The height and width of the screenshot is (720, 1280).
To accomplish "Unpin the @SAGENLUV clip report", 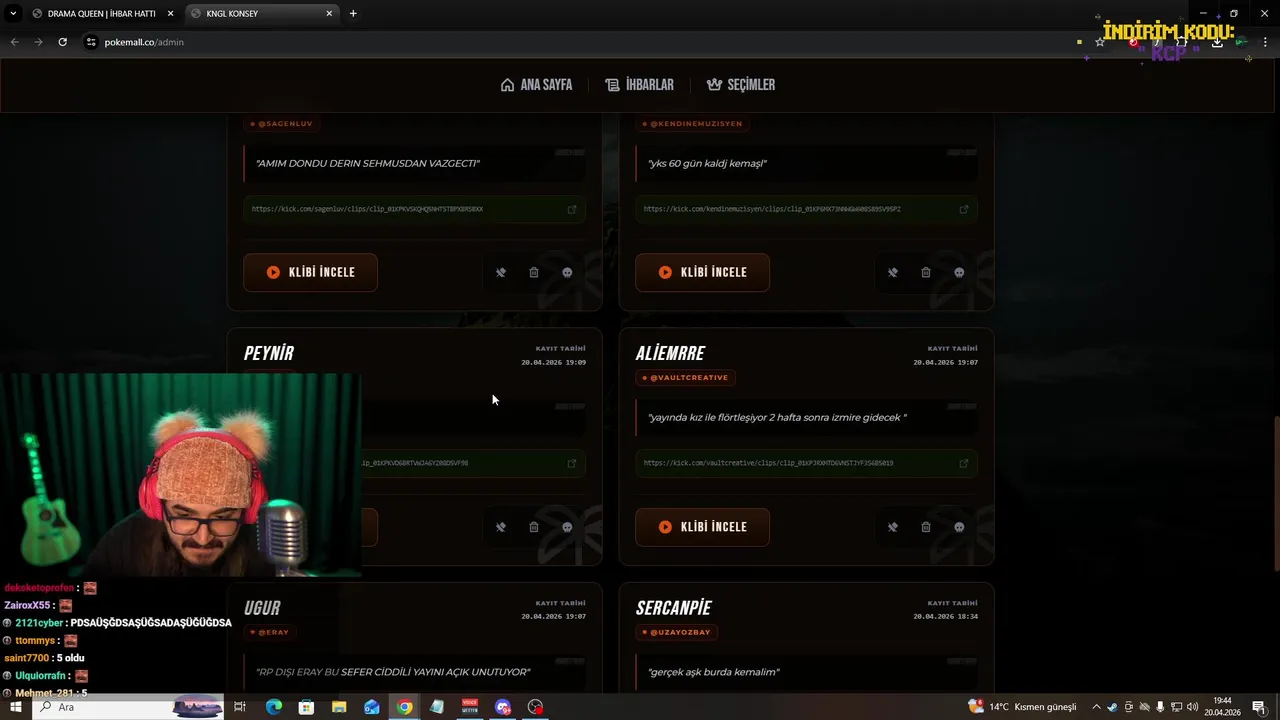I will coord(501,272).
